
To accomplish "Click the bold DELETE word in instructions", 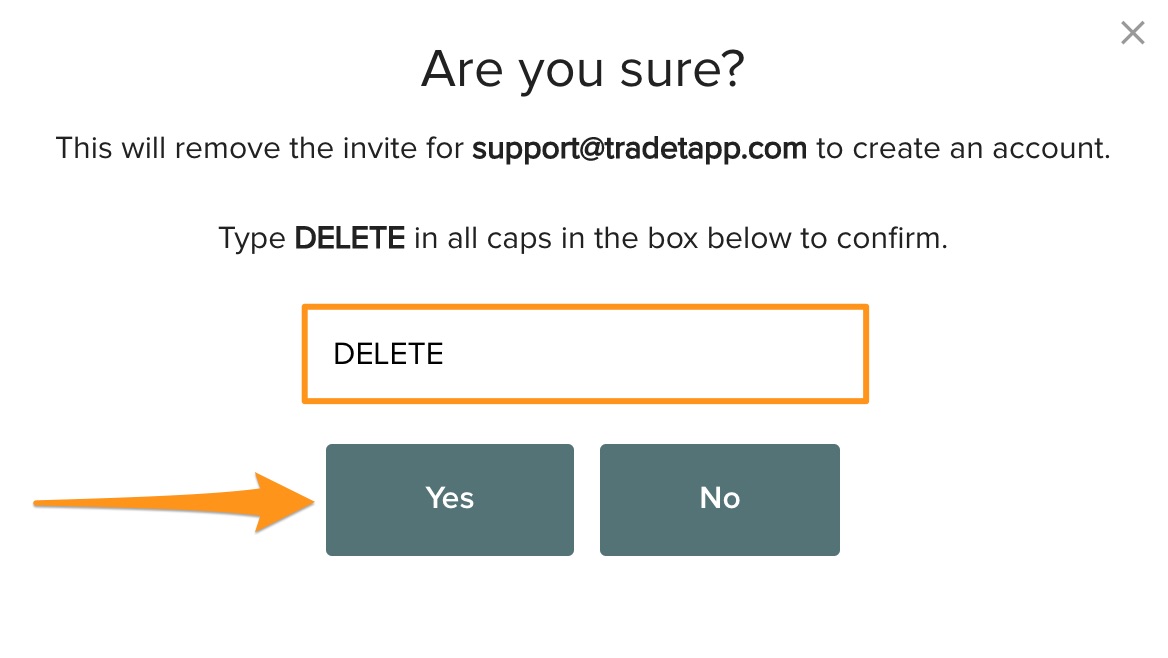I will click(x=349, y=240).
